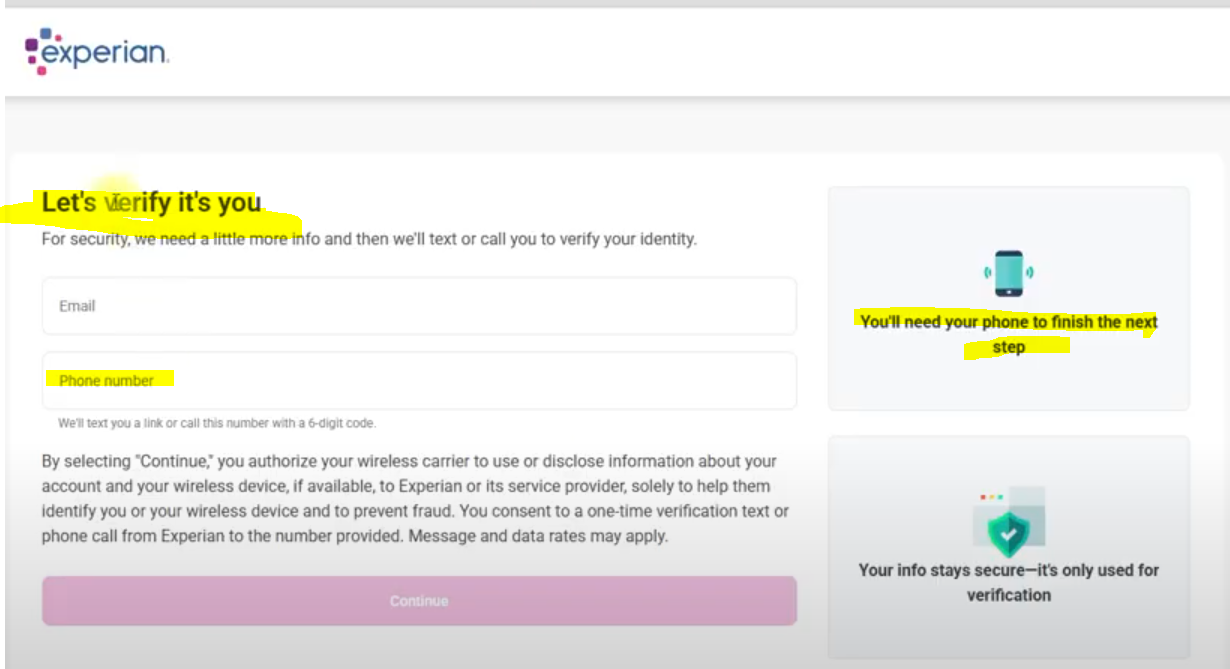Click the phone reminder card's empty bottom area
The height and width of the screenshot is (669, 1230).
[x=1009, y=385]
